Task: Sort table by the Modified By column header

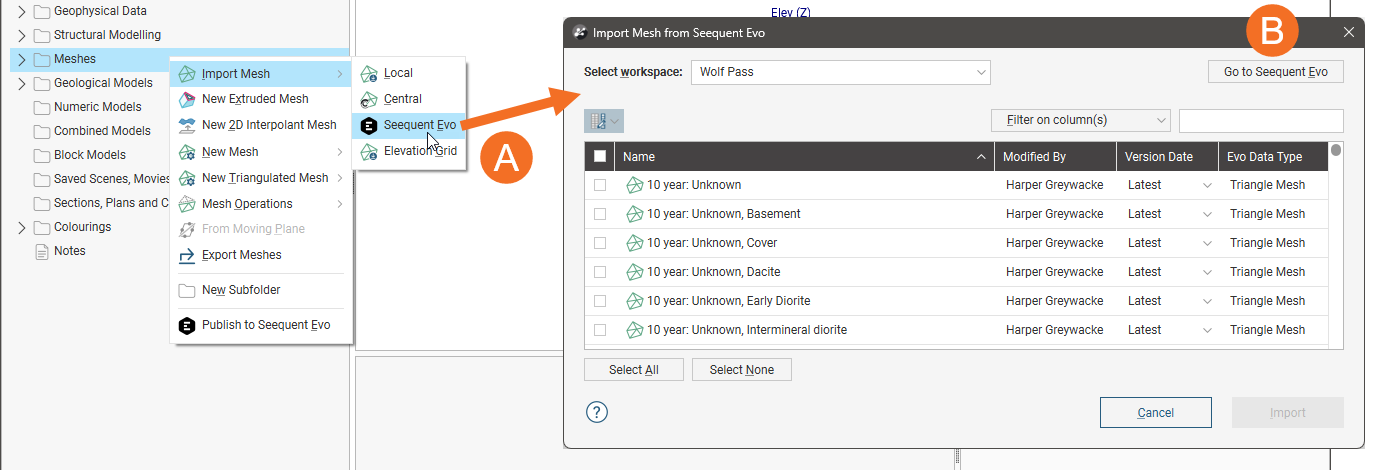Action: [x=1055, y=156]
